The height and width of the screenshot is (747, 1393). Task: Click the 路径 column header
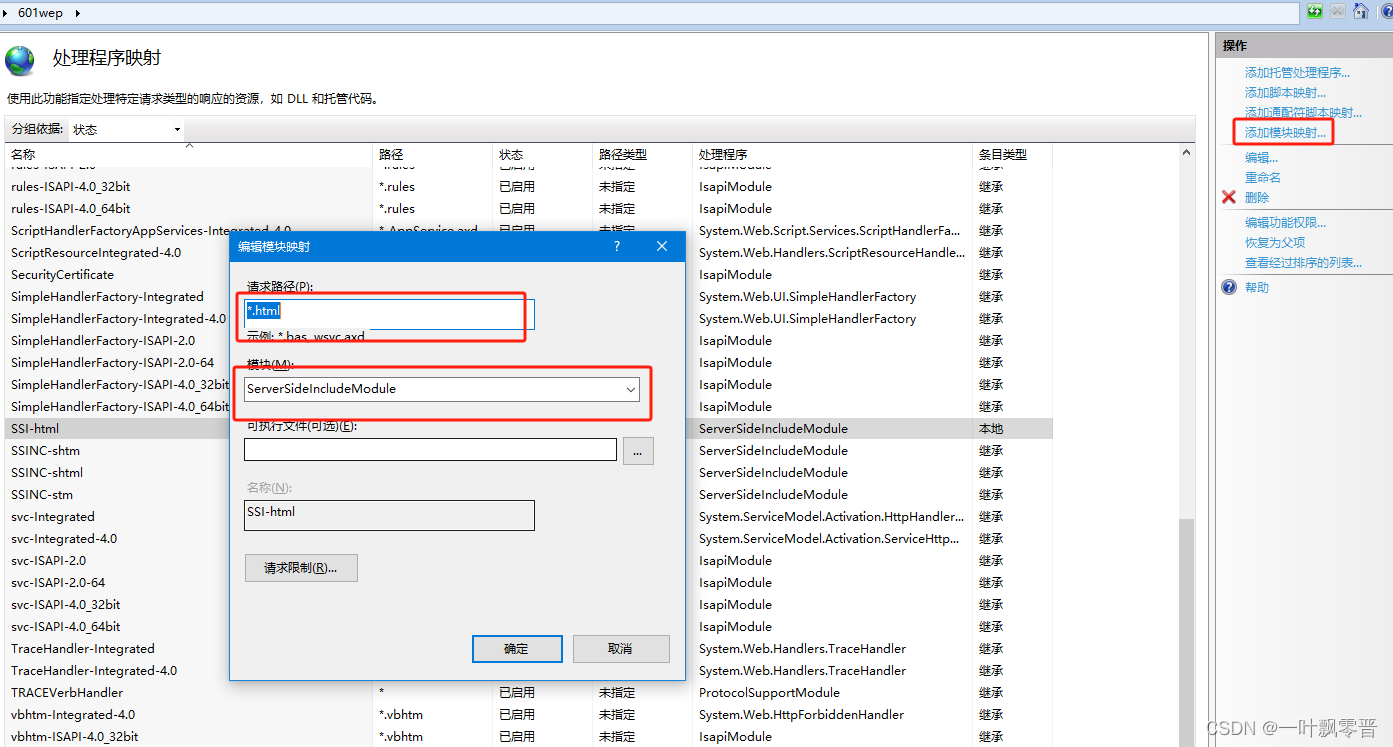coord(433,154)
